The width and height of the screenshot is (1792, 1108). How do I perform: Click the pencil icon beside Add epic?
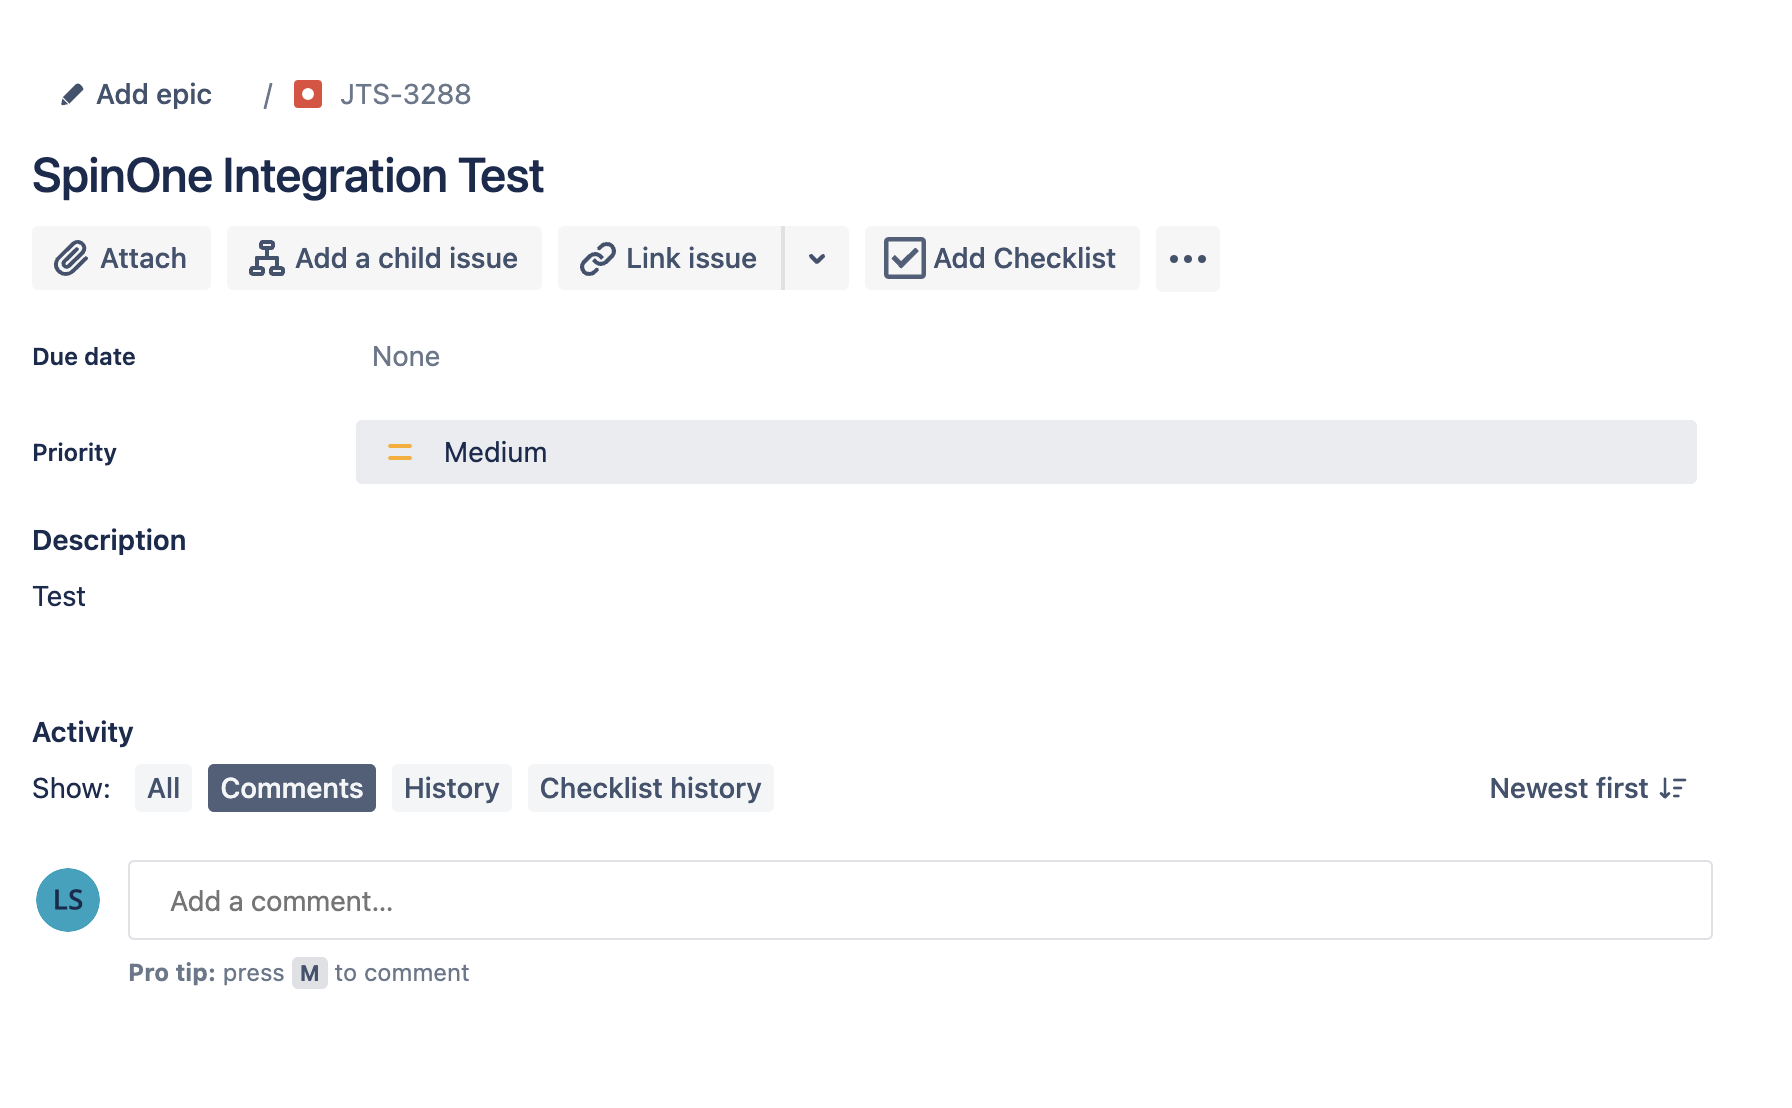[x=71, y=95]
